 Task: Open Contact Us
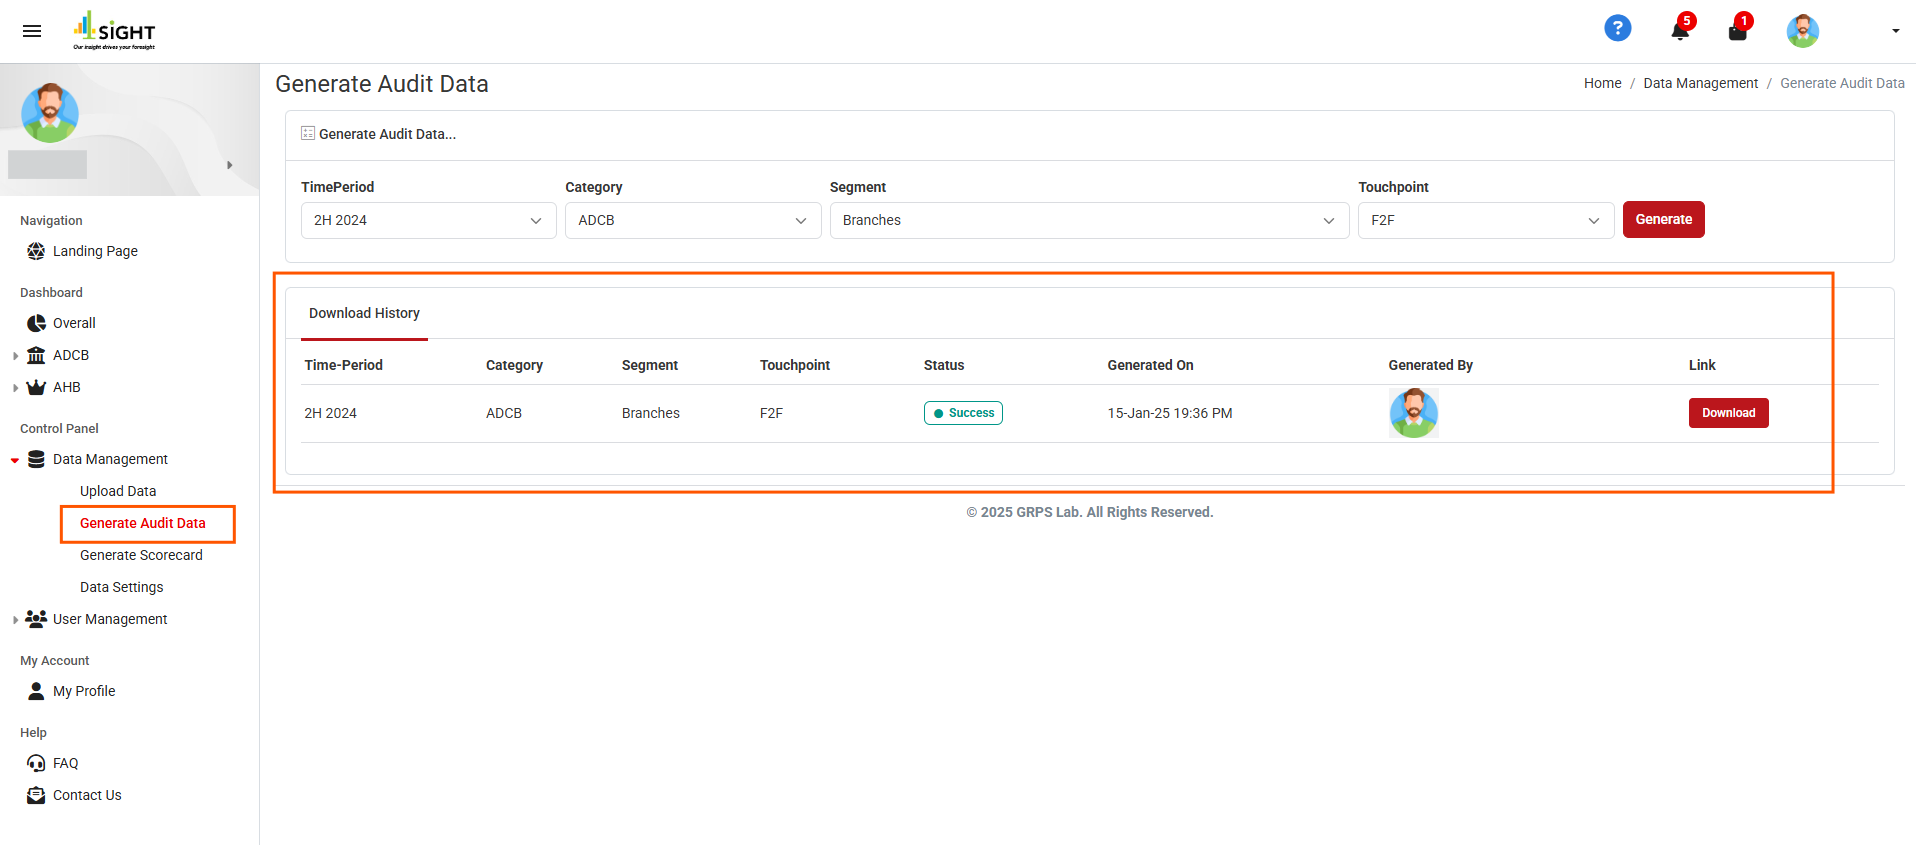87,795
